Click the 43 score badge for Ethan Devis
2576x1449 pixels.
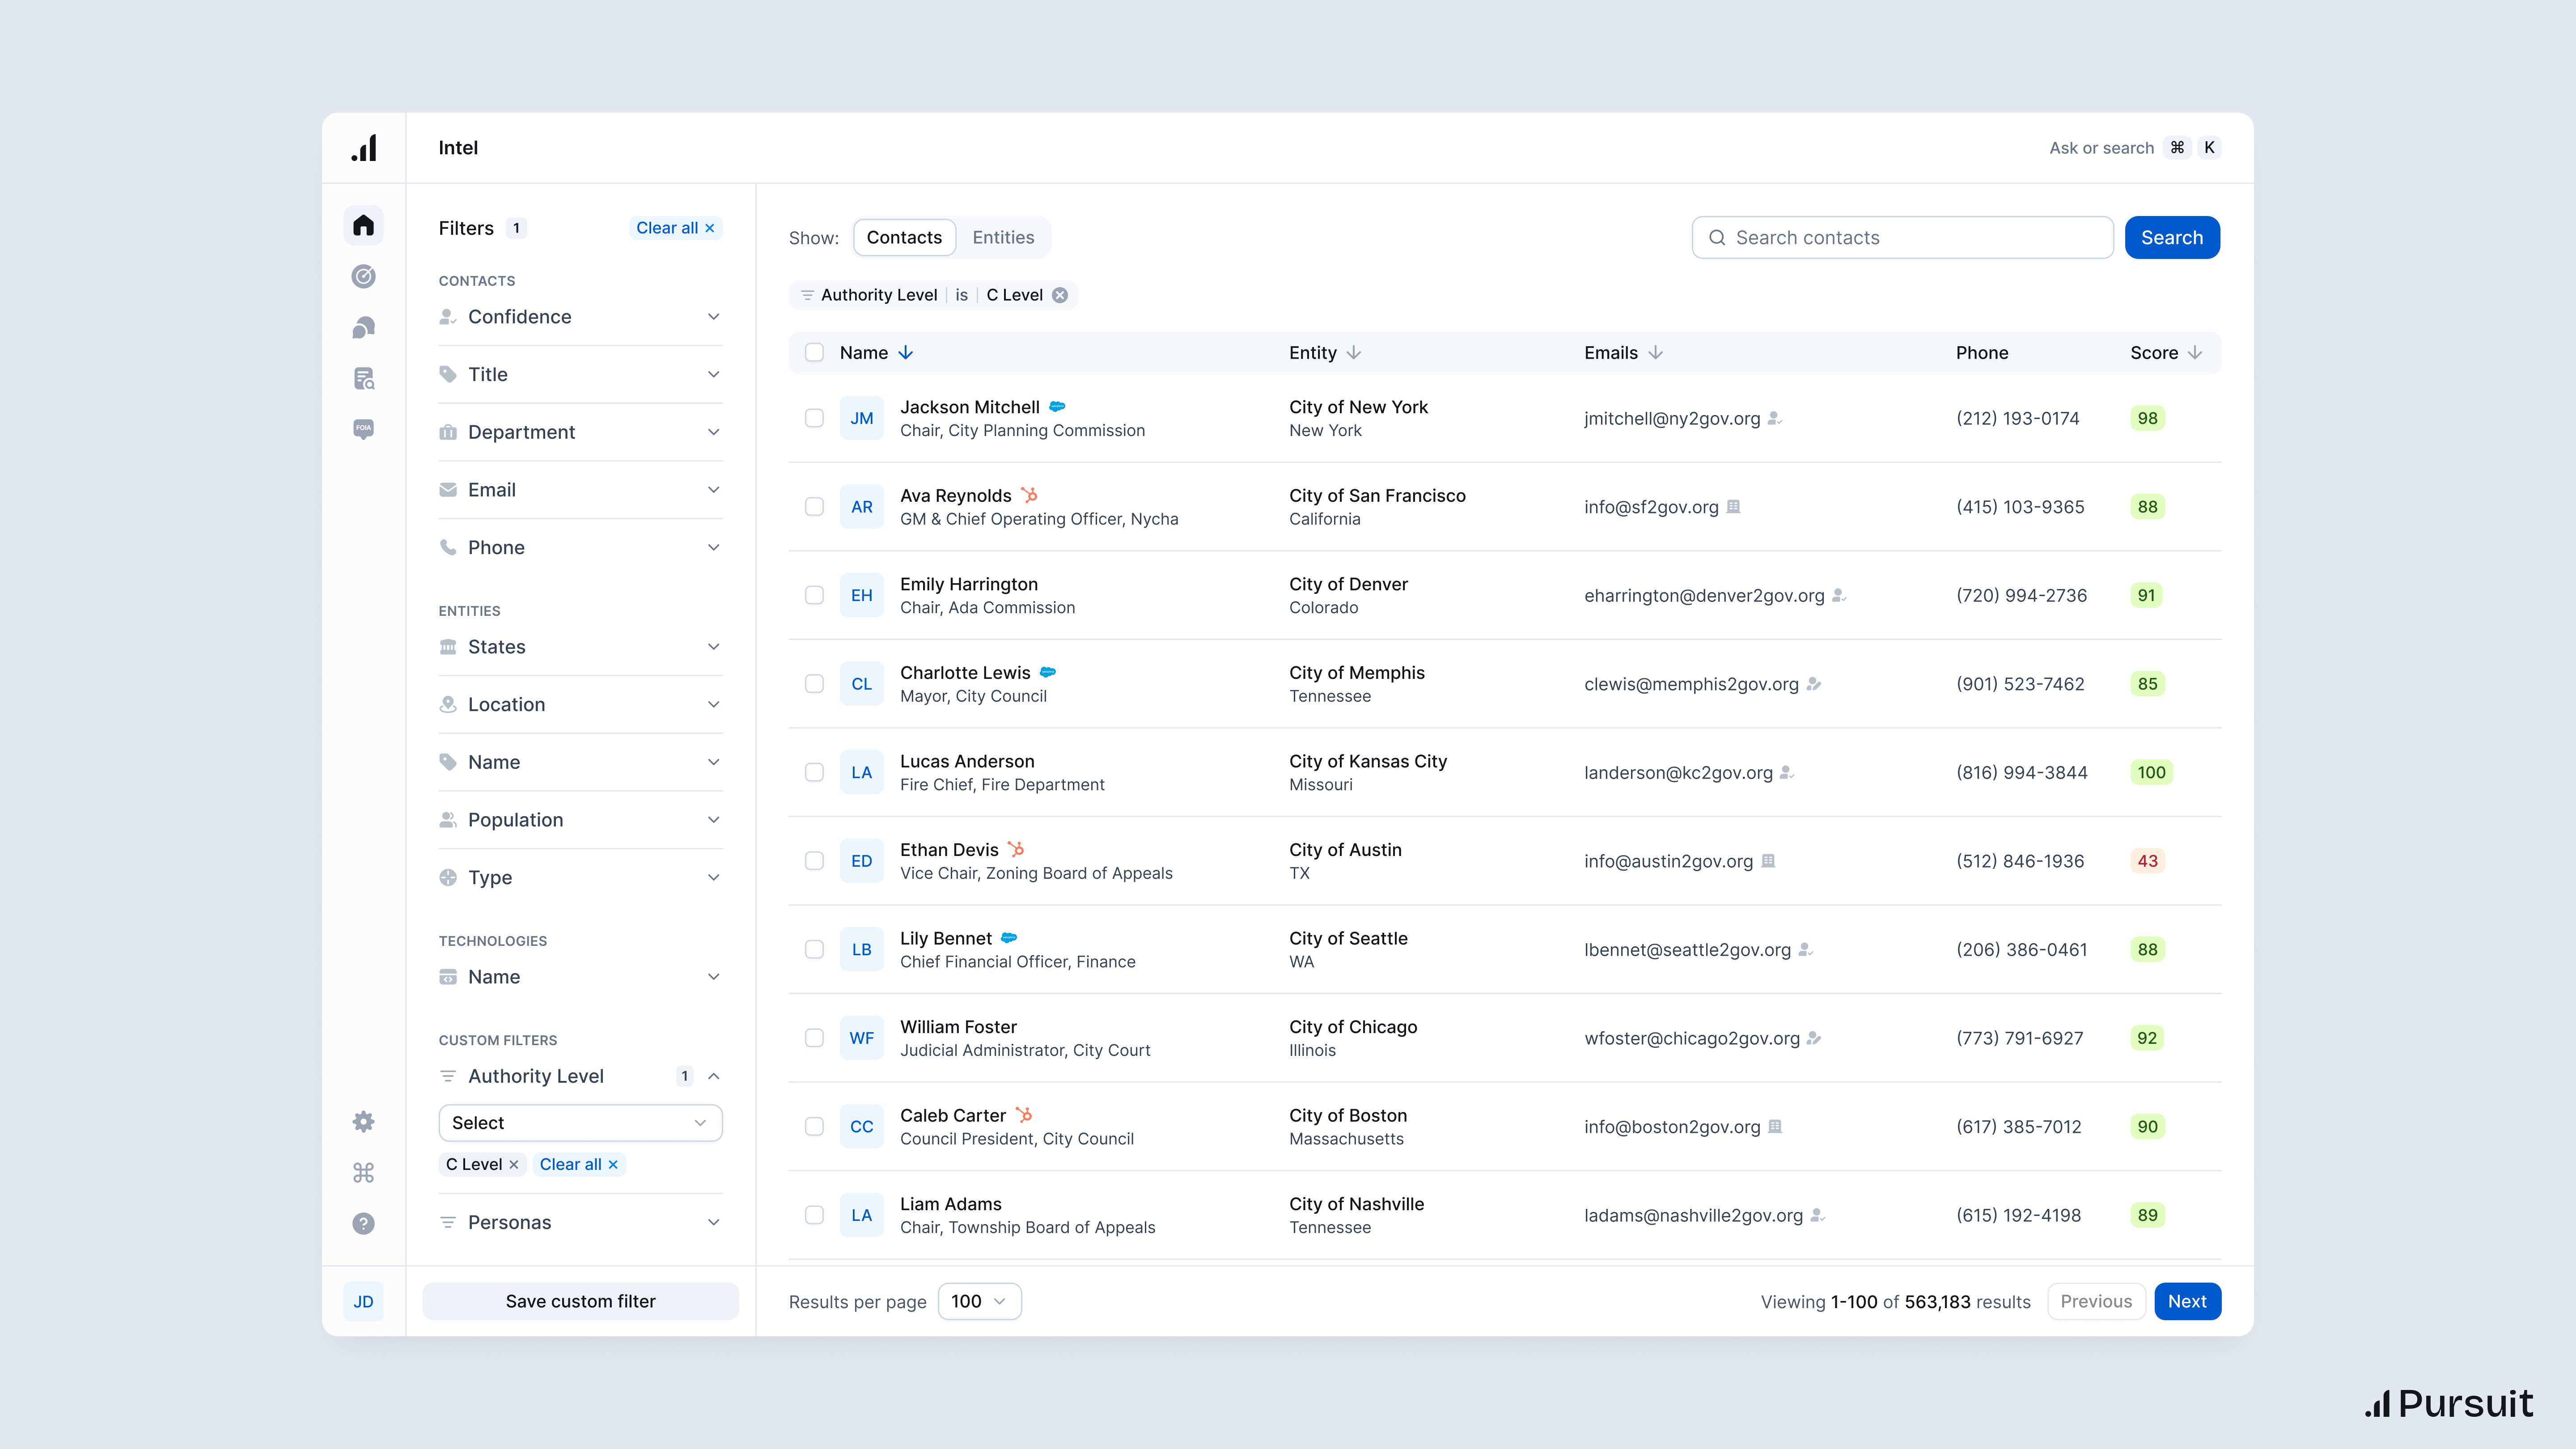[x=2147, y=861]
